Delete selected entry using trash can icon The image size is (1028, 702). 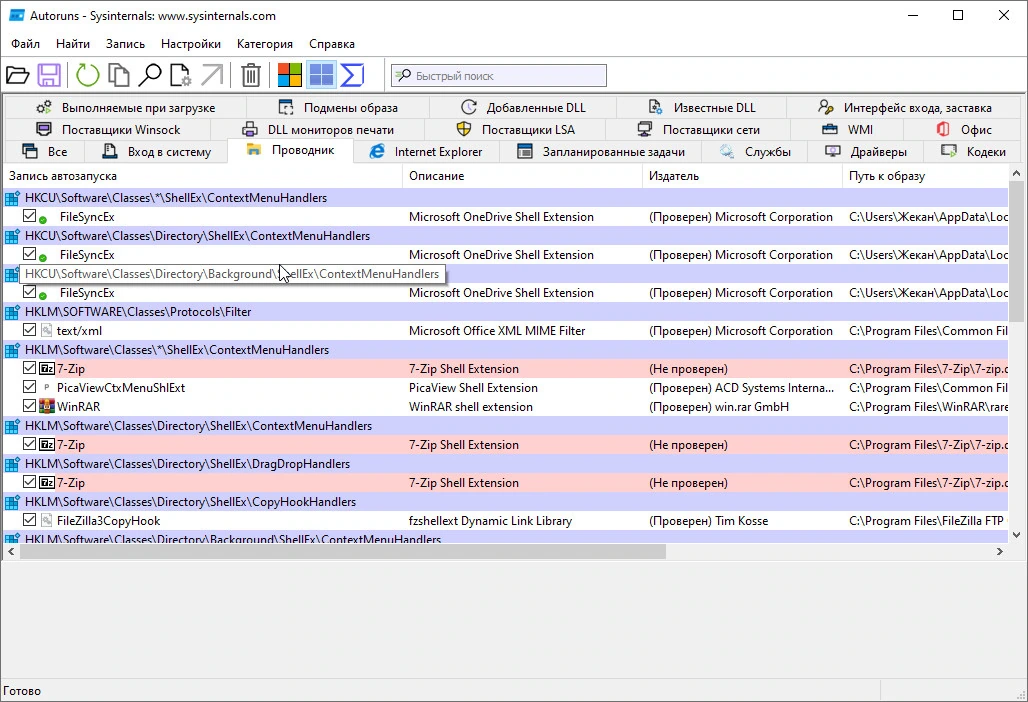[250, 75]
